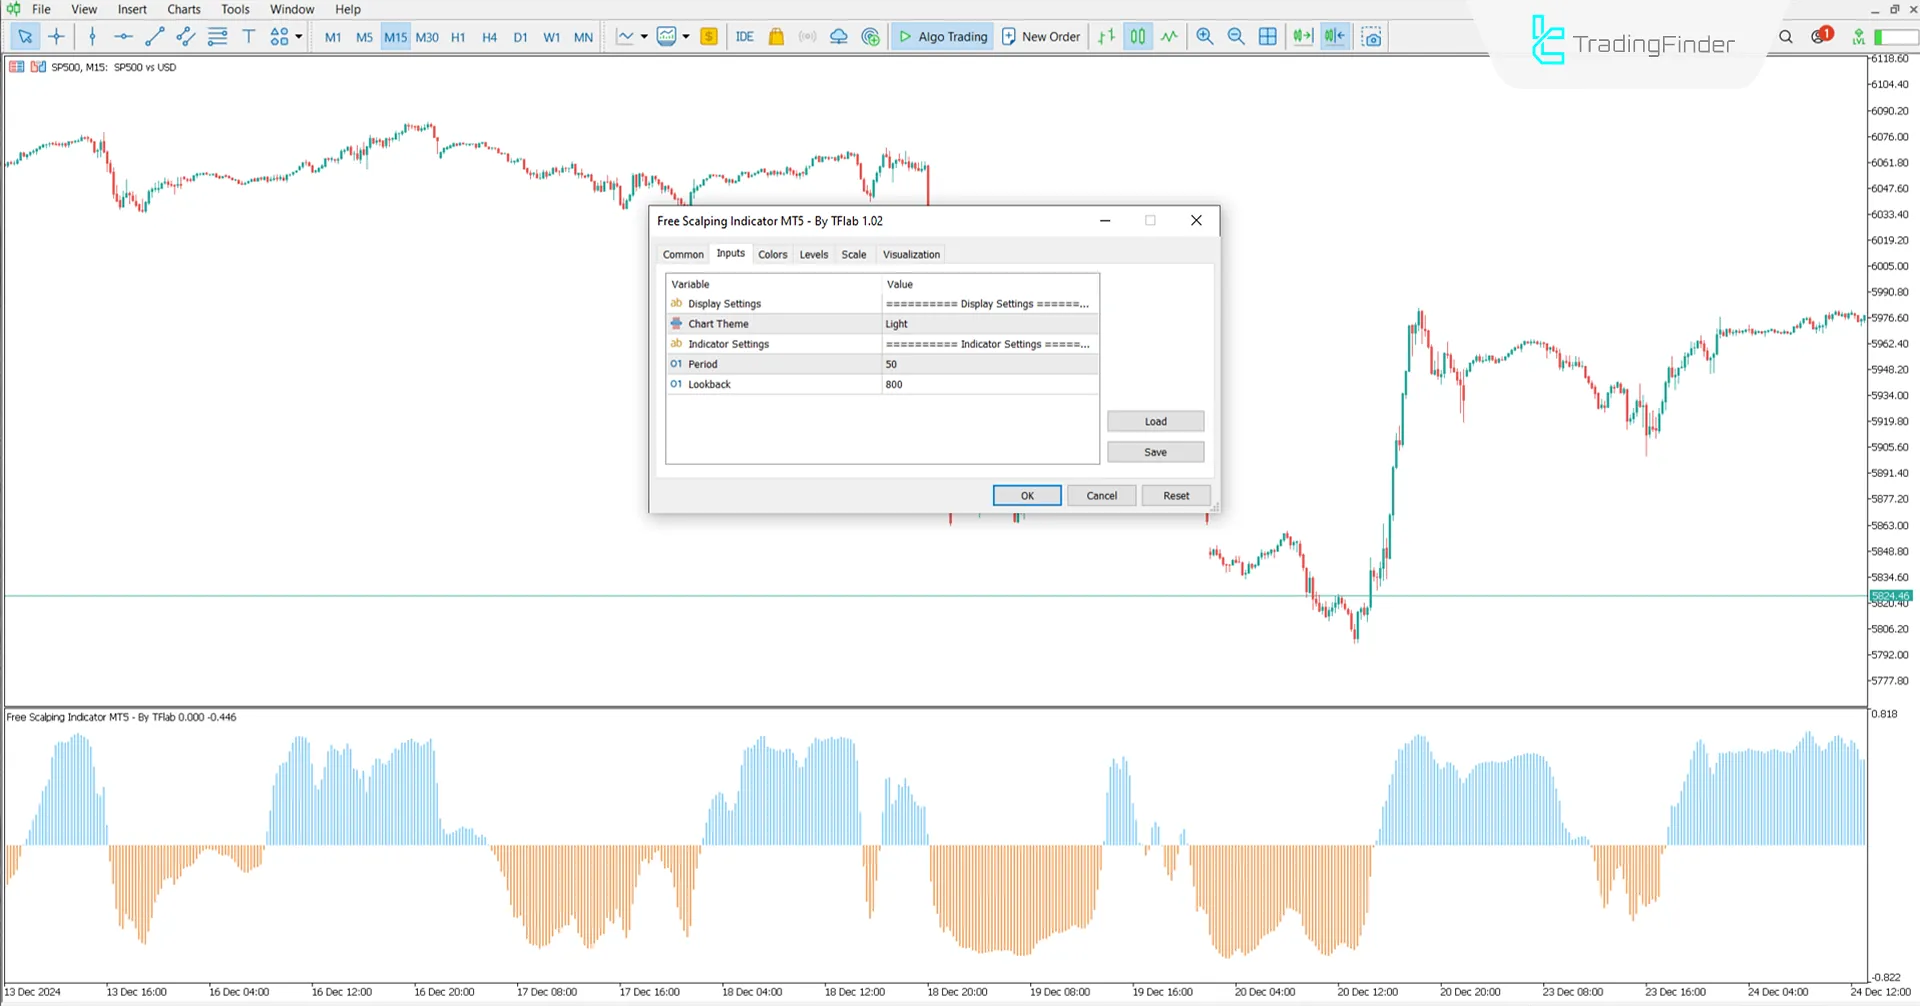Image resolution: width=1920 pixels, height=1006 pixels.
Task: Open the Charts menu
Action: click(x=183, y=9)
